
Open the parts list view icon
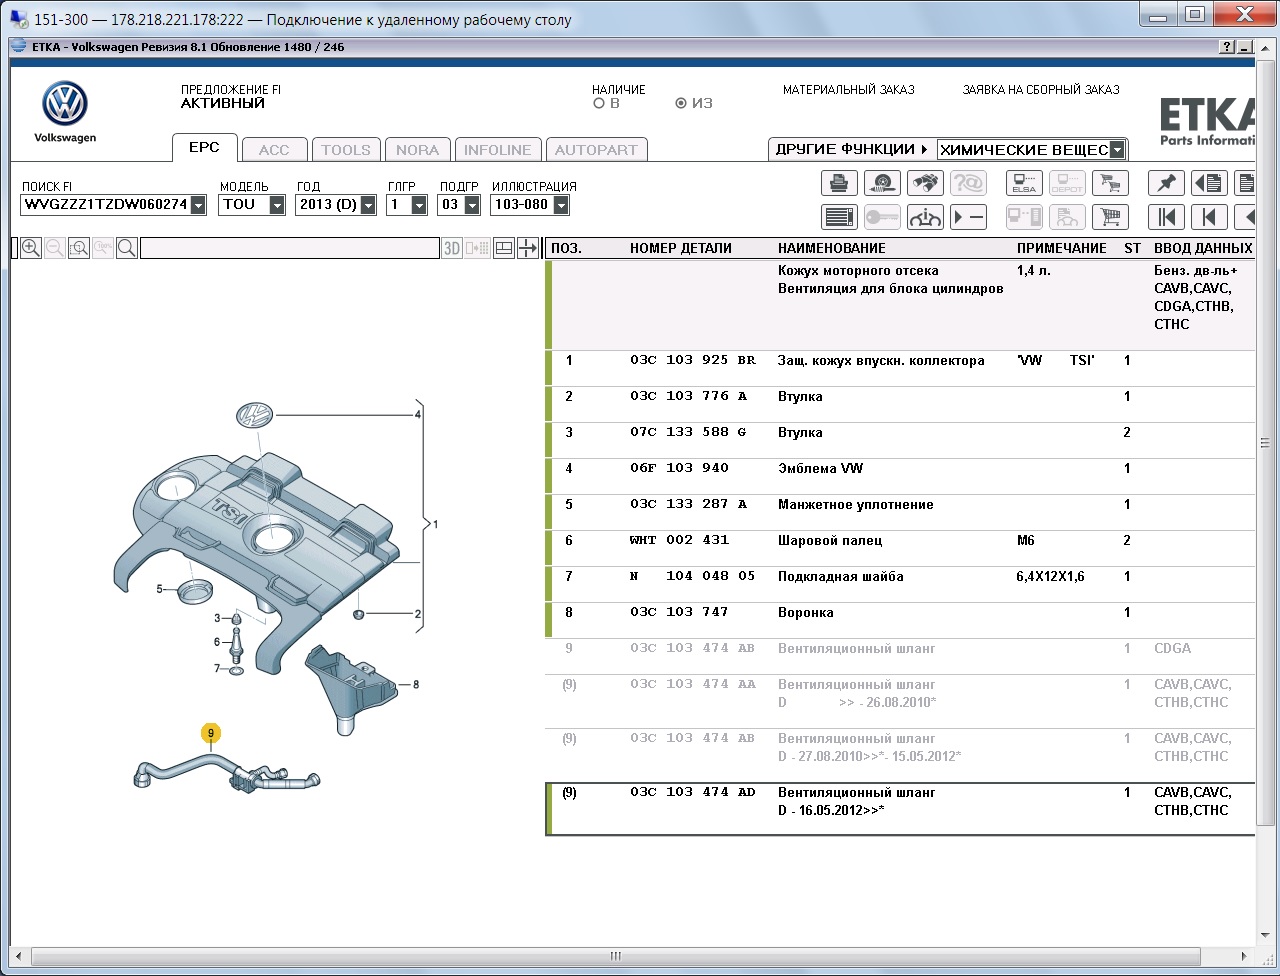(x=839, y=216)
